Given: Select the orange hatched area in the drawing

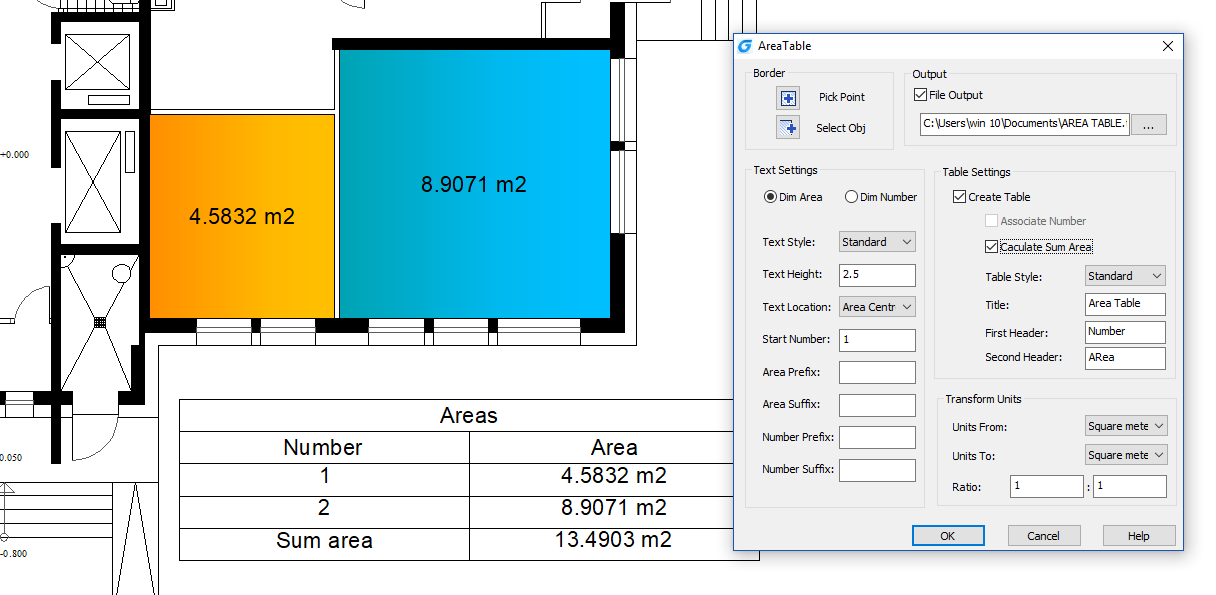Looking at the screenshot, I should 242,216.
